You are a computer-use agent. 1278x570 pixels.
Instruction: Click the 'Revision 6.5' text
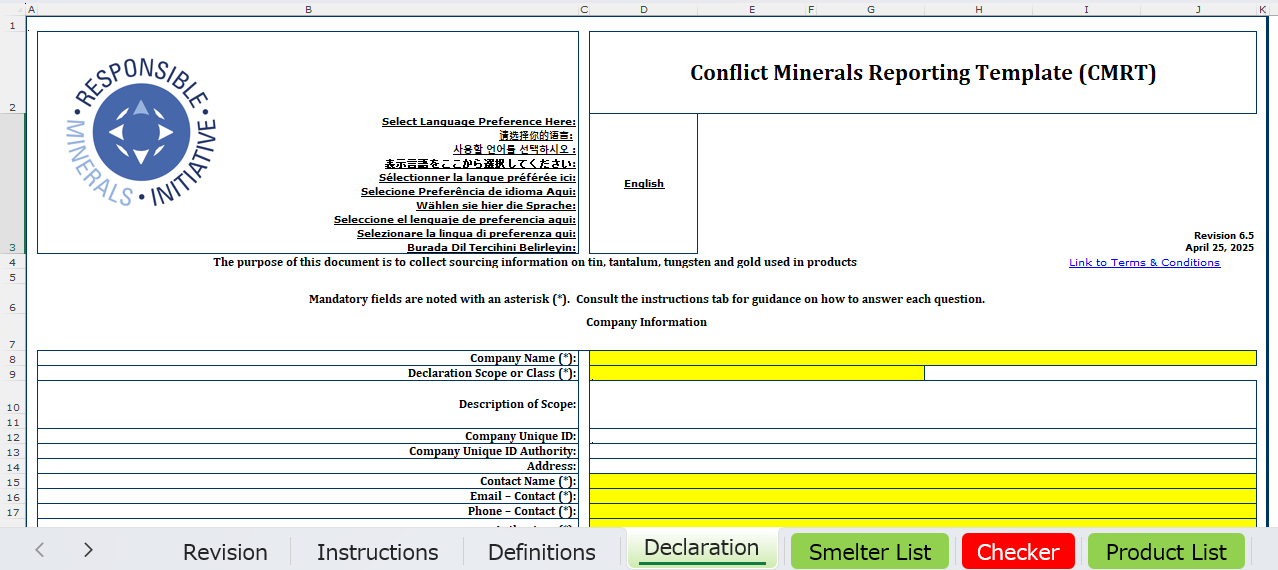pos(1223,236)
